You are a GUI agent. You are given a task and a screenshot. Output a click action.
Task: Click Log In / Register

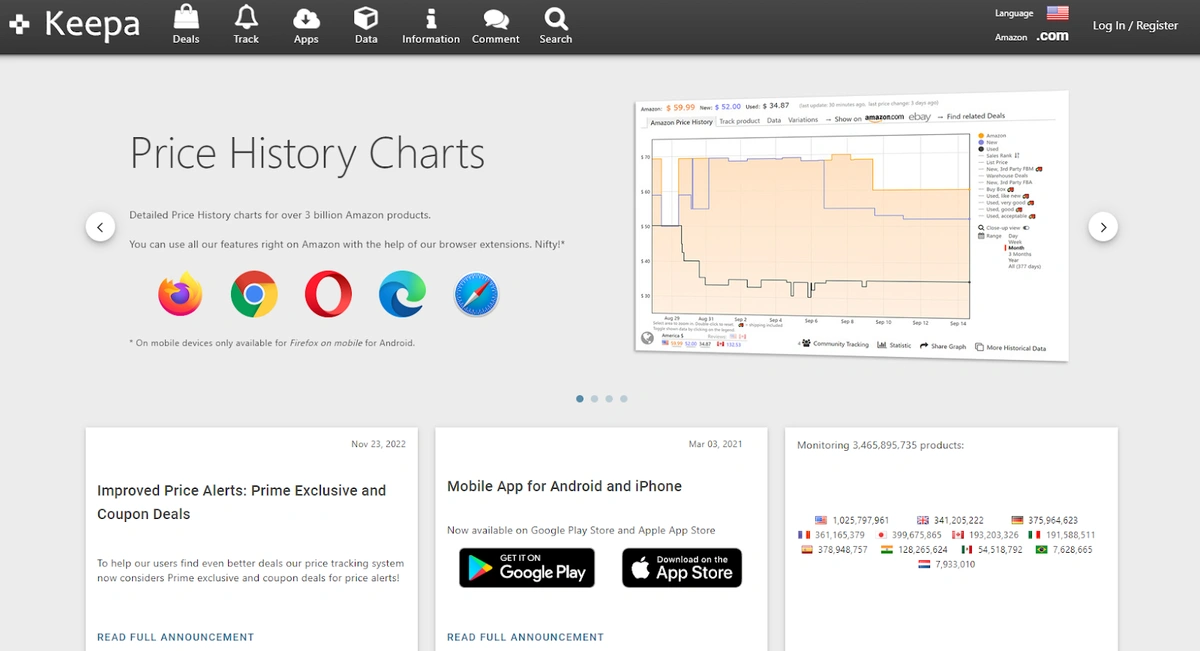pyautogui.click(x=1135, y=25)
